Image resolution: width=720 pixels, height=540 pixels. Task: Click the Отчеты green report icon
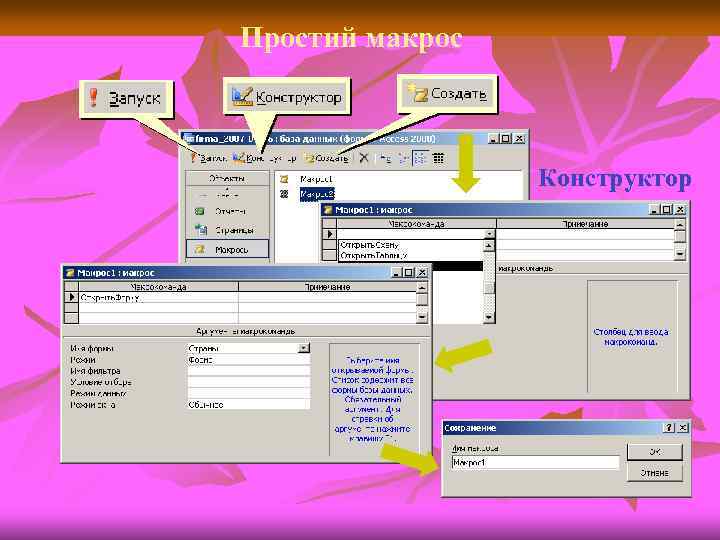pyautogui.click(x=200, y=211)
